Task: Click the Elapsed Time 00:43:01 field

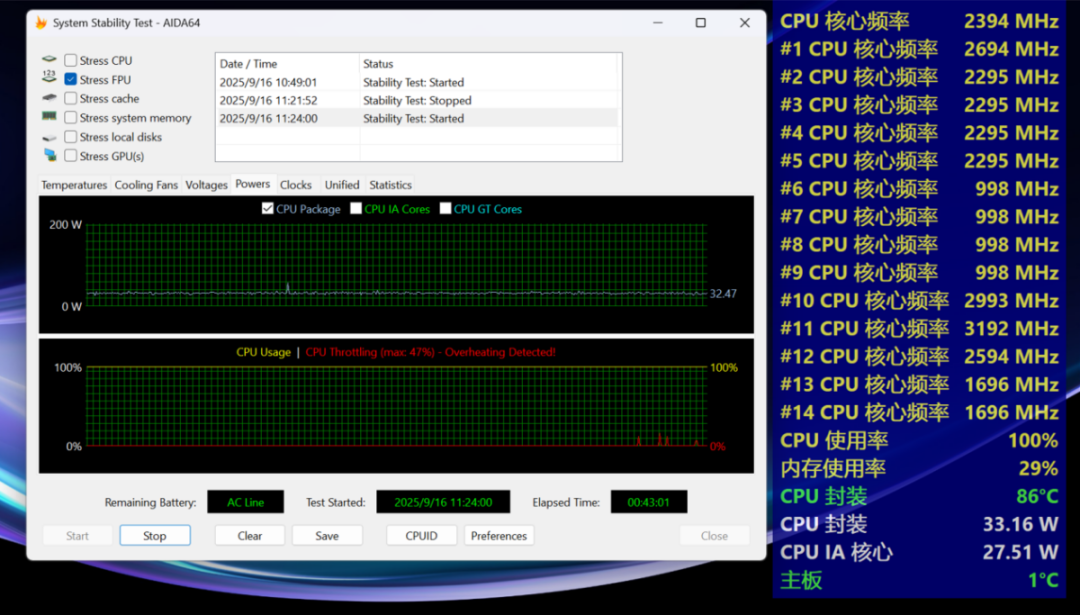Action: pyautogui.click(x=649, y=502)
